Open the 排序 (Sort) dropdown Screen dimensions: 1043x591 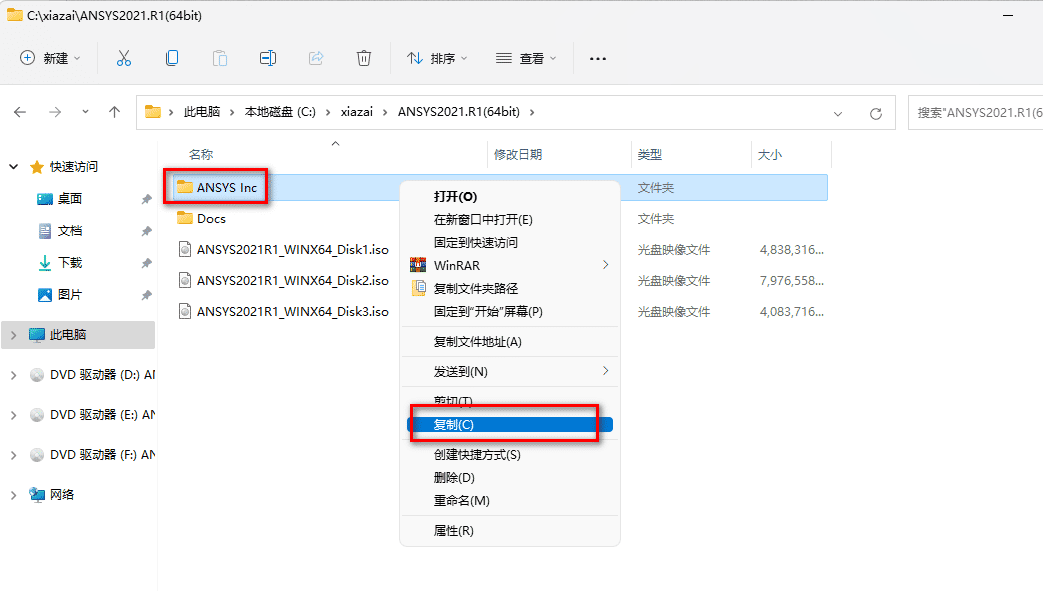coord(438,59)
